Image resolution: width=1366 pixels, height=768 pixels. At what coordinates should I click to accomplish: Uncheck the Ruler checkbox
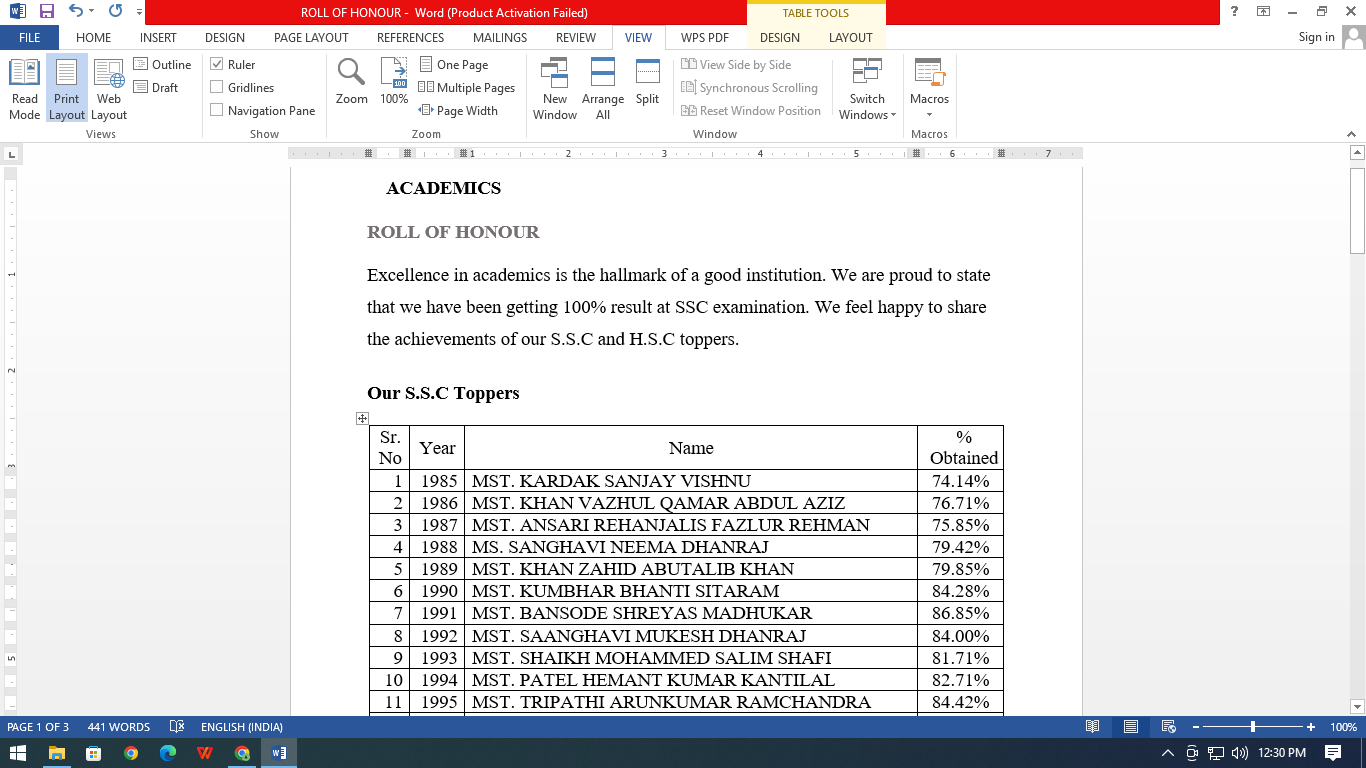(217, 64)
